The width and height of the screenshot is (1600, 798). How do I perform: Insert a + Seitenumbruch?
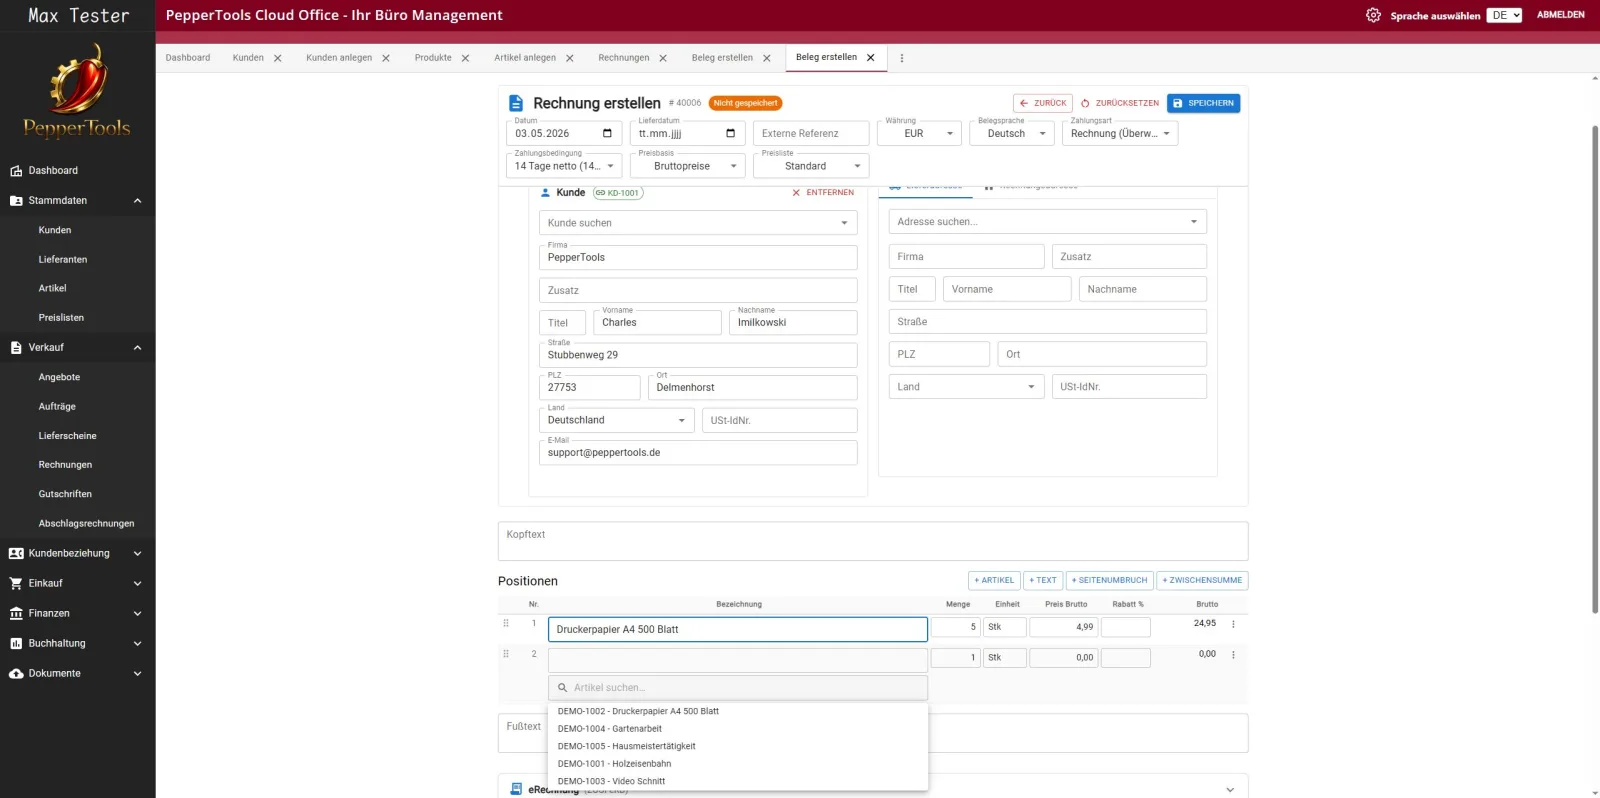point(1110,580)
